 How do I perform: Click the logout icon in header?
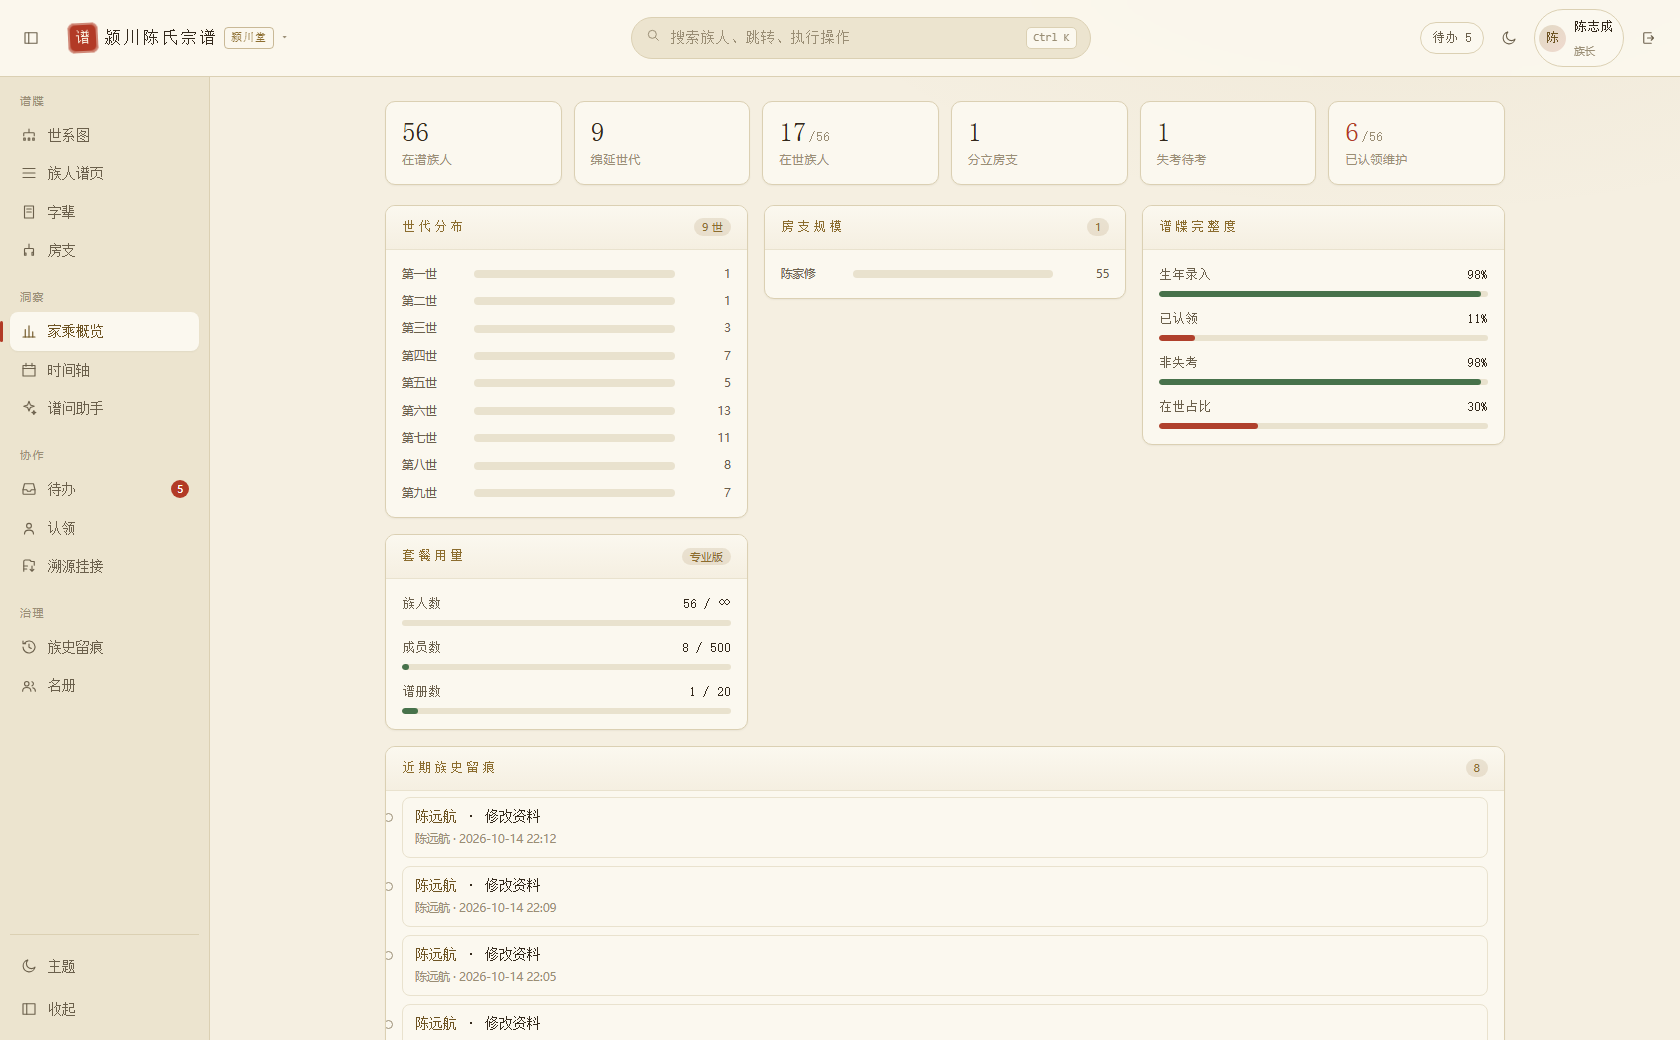1649,38
